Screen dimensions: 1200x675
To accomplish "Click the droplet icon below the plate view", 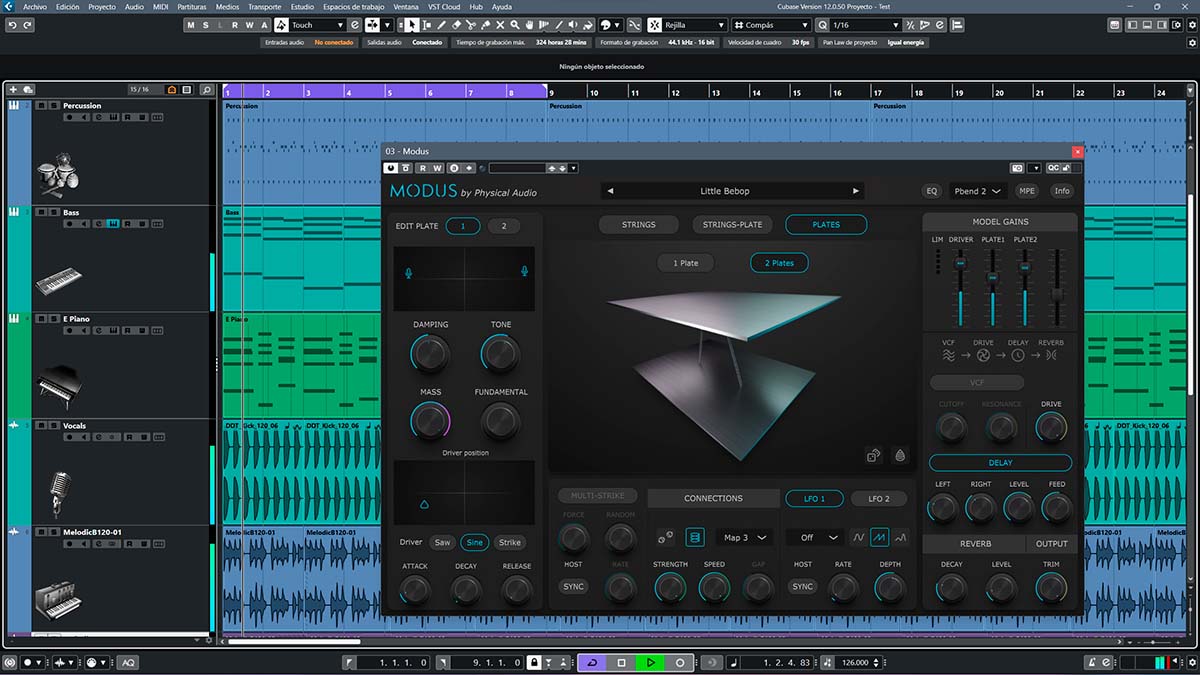I will 900,456.
